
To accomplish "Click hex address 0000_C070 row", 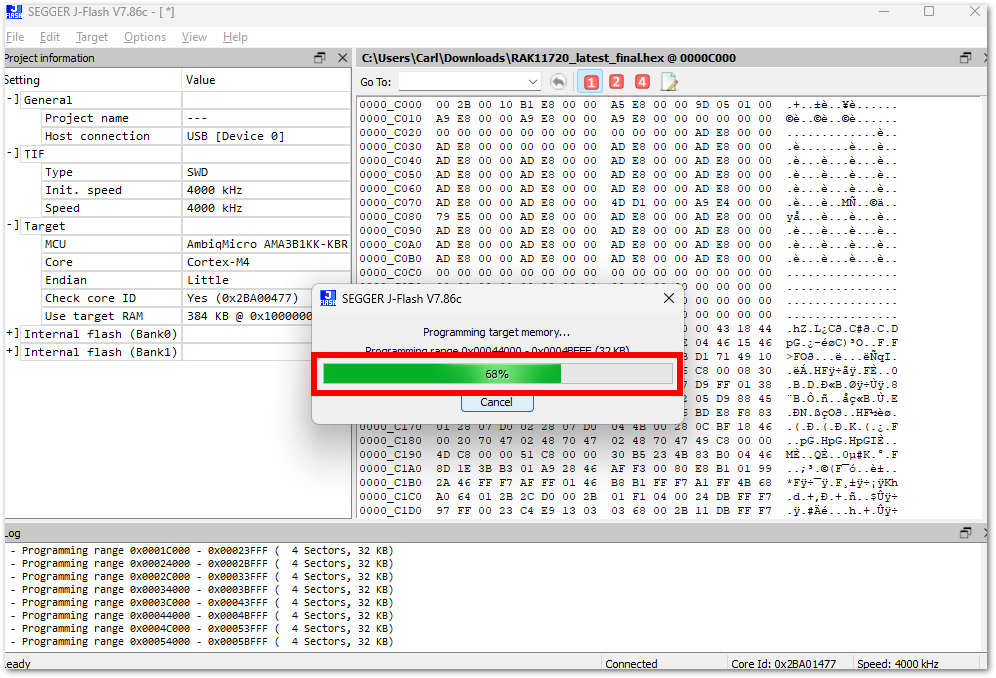I will 628,203.
